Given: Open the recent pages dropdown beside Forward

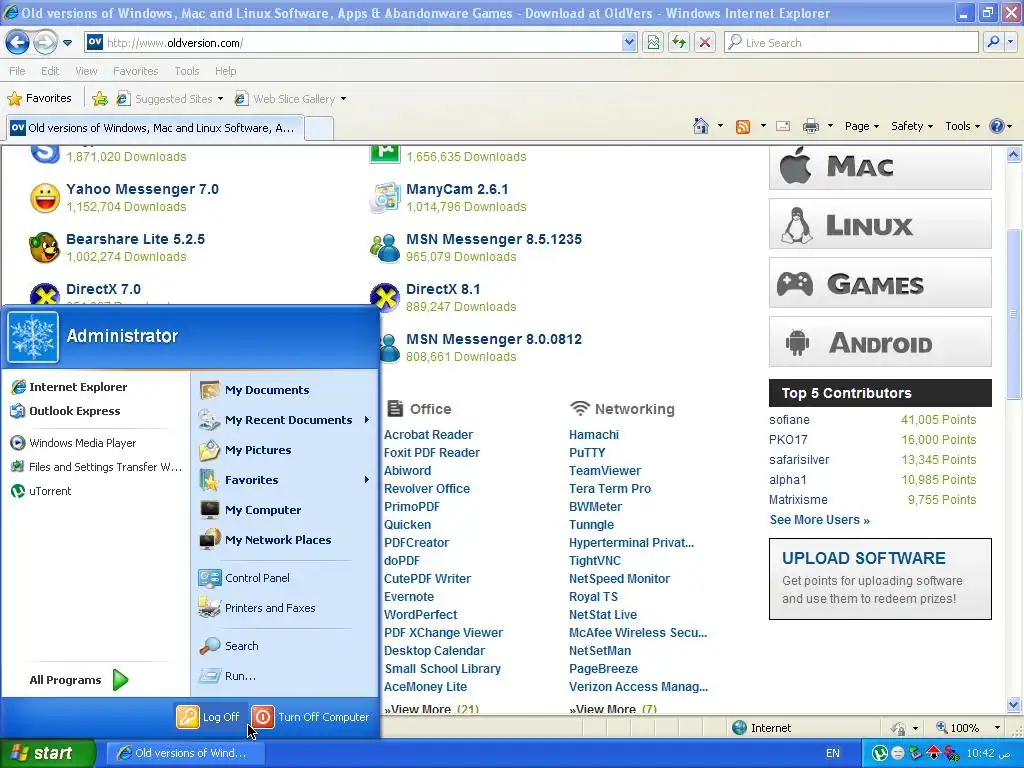Looking at the screenshot, I should (67, 43).
